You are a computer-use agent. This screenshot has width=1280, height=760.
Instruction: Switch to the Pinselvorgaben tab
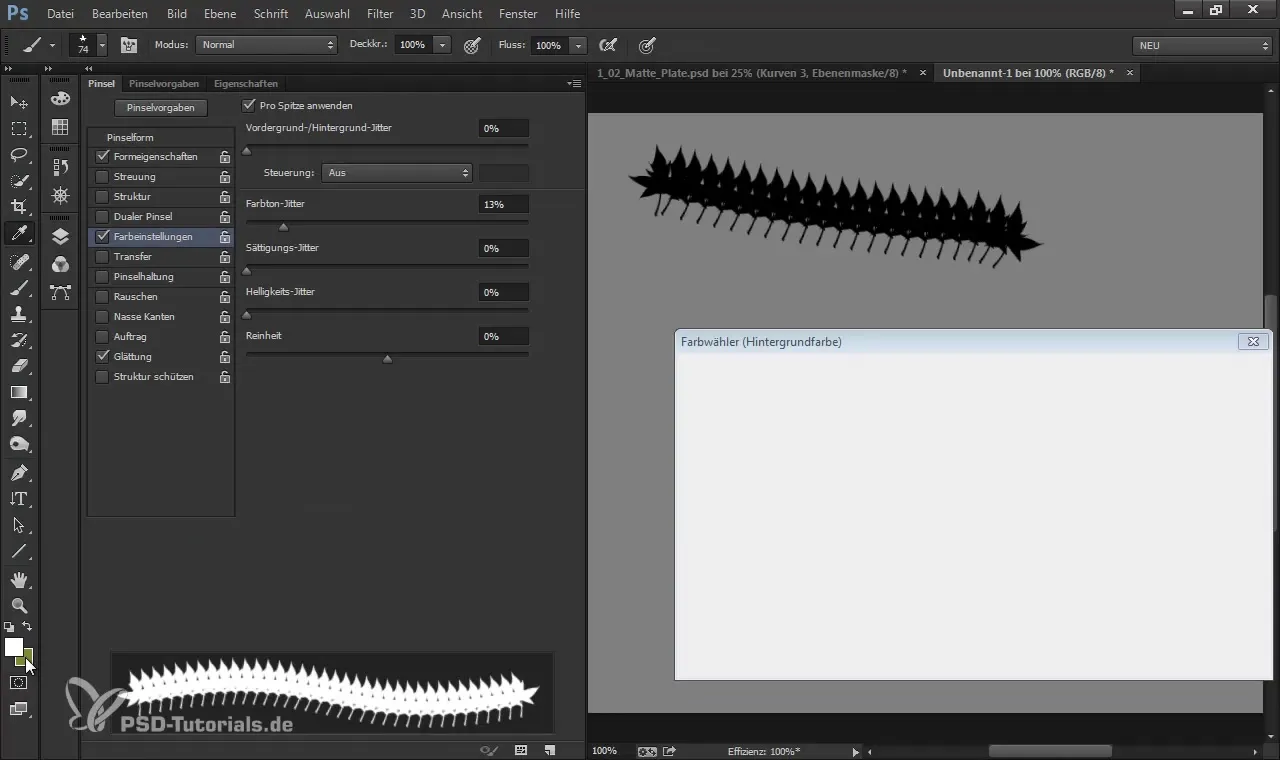point(164,84)
